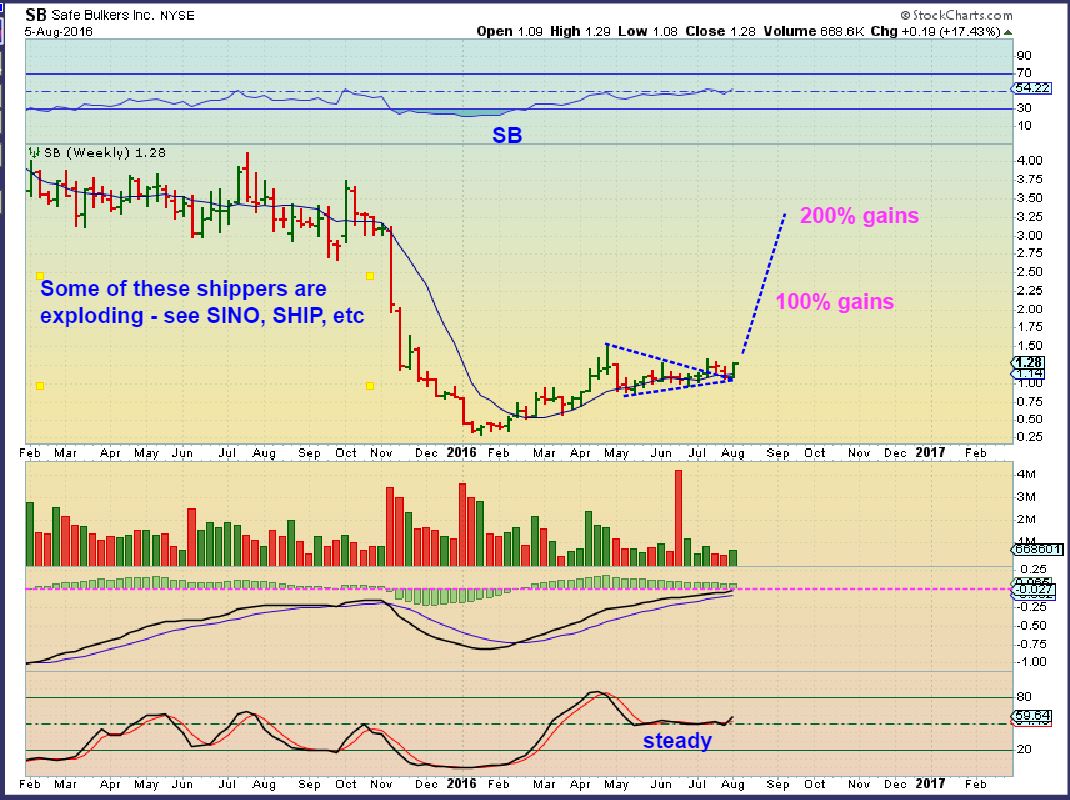The image size is (1070, 800).
Task: Click the 'Some of these shippers are' annotation line
Action: [x=183, y=288]
